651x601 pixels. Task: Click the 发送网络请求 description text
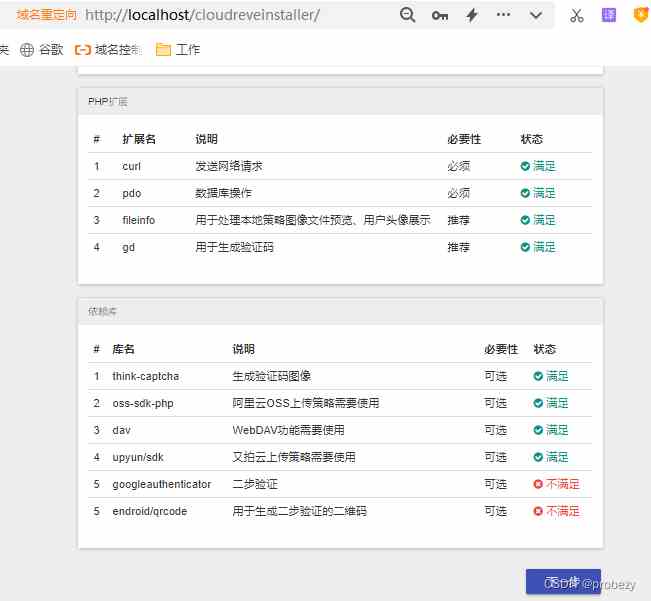click(229, 166)
